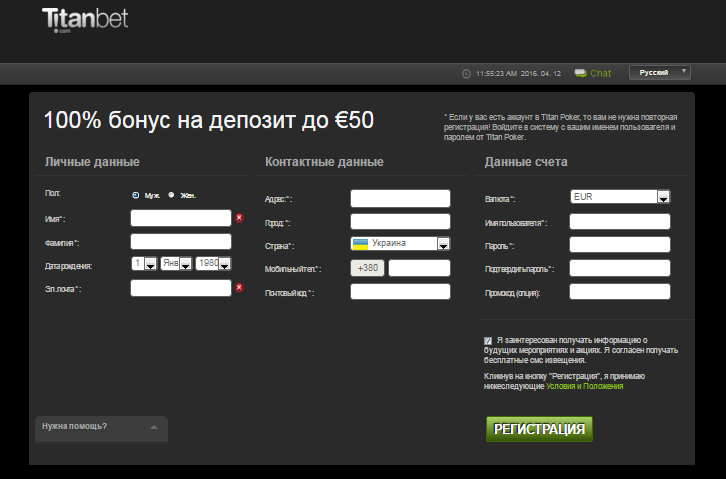Click the Личные данные heading

pyautogui.click(x=92, y=162)
